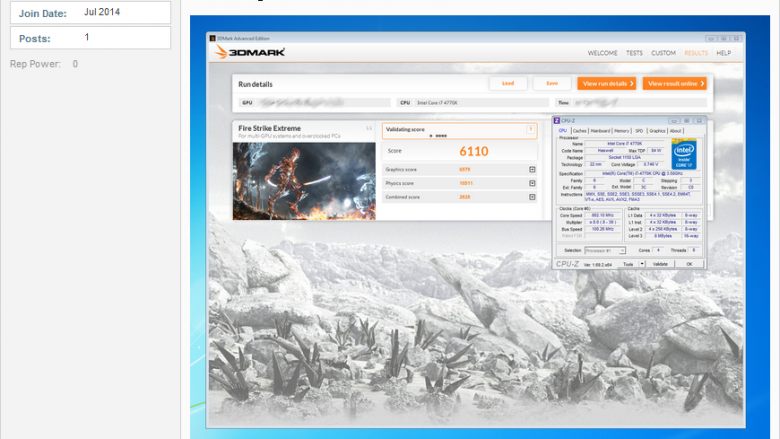Image resolution: width=780 pixels, height=439 pixels.
Task: Click the Fire Strike Extreme title text
Action: (269, 128)
